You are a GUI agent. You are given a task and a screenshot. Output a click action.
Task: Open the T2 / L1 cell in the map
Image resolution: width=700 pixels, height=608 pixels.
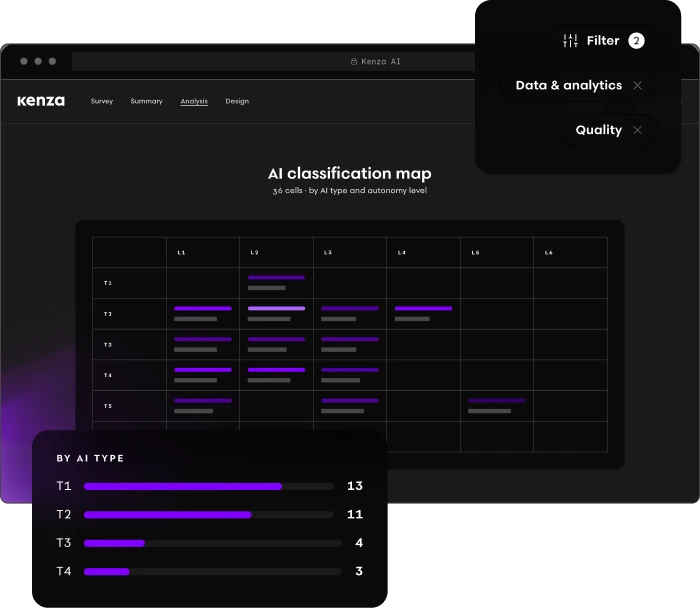(x=203, y=314)
